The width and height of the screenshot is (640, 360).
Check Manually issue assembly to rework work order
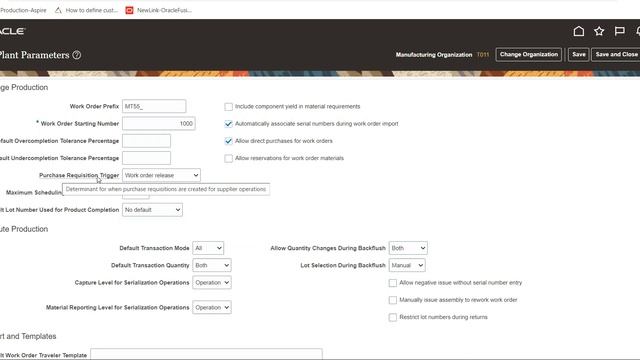coord(393,300)
